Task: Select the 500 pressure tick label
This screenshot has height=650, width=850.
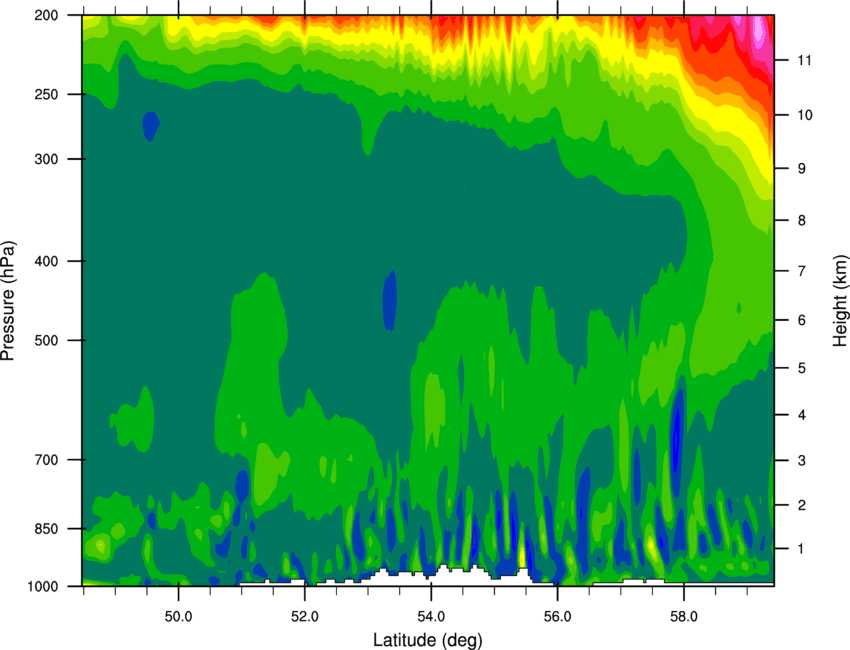Action: click(x=46, y=340)
